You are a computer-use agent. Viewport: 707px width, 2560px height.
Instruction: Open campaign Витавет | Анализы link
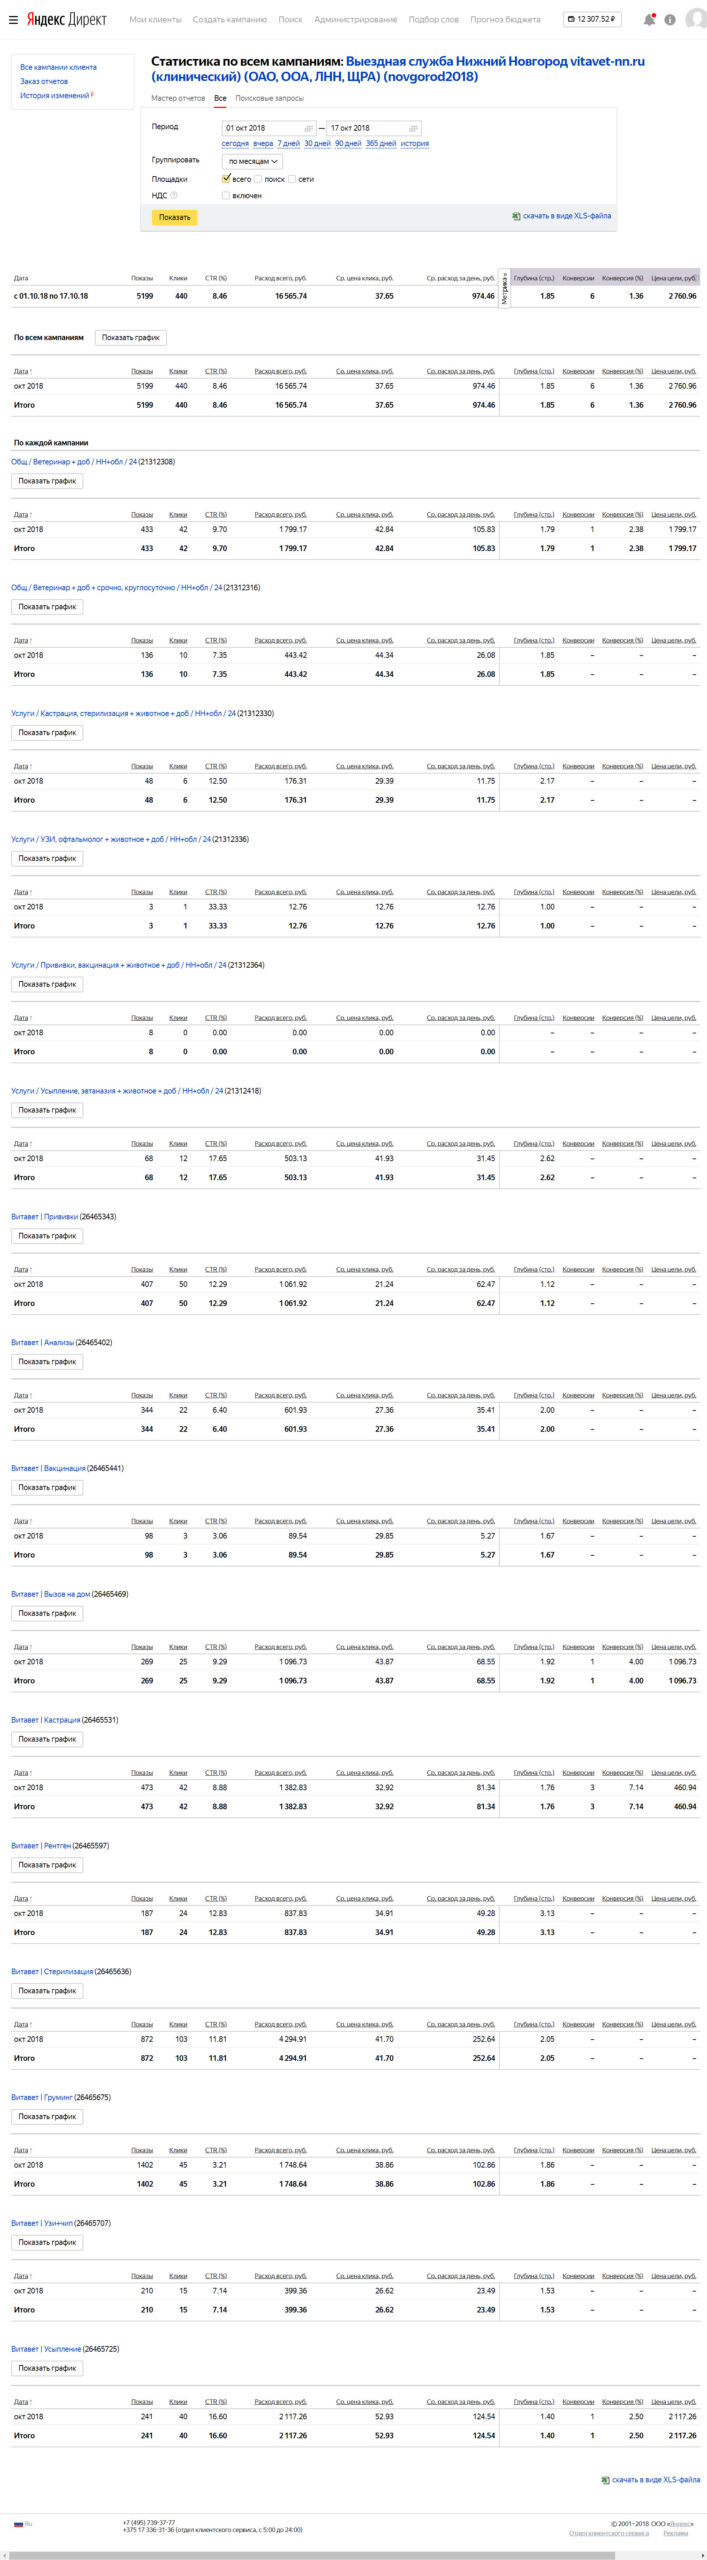(x=42, y=1343)
